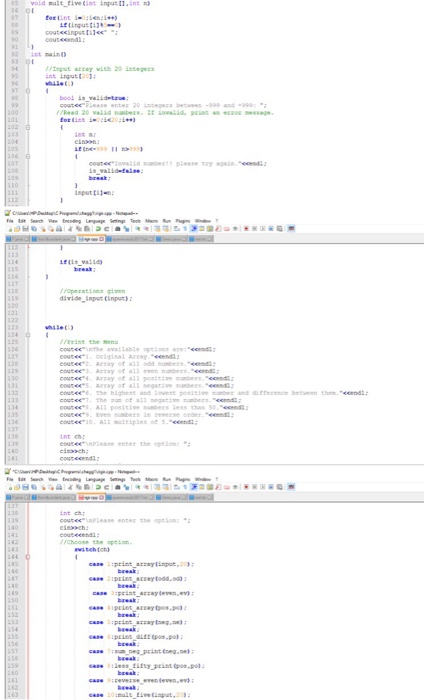Open the Settings menu in the bottom window
This screenshot has width=425, height=700.
click(117, 479)
